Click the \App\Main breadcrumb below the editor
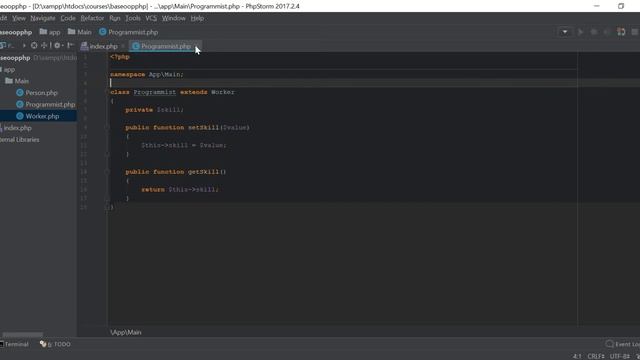640x360 pixels. (x=126, y=332)
